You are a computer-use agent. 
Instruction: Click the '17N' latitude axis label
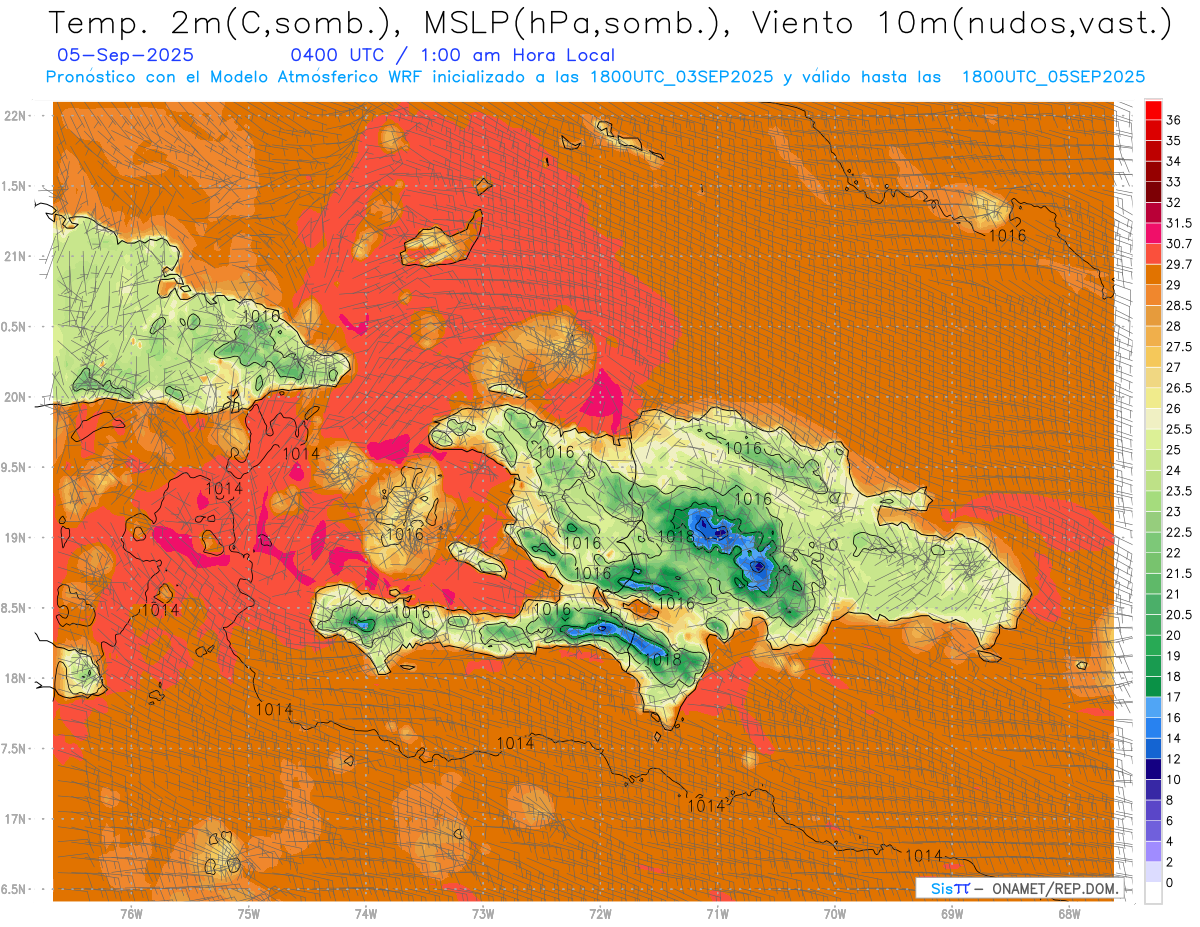pyautogui.click(x=14, y=819)
